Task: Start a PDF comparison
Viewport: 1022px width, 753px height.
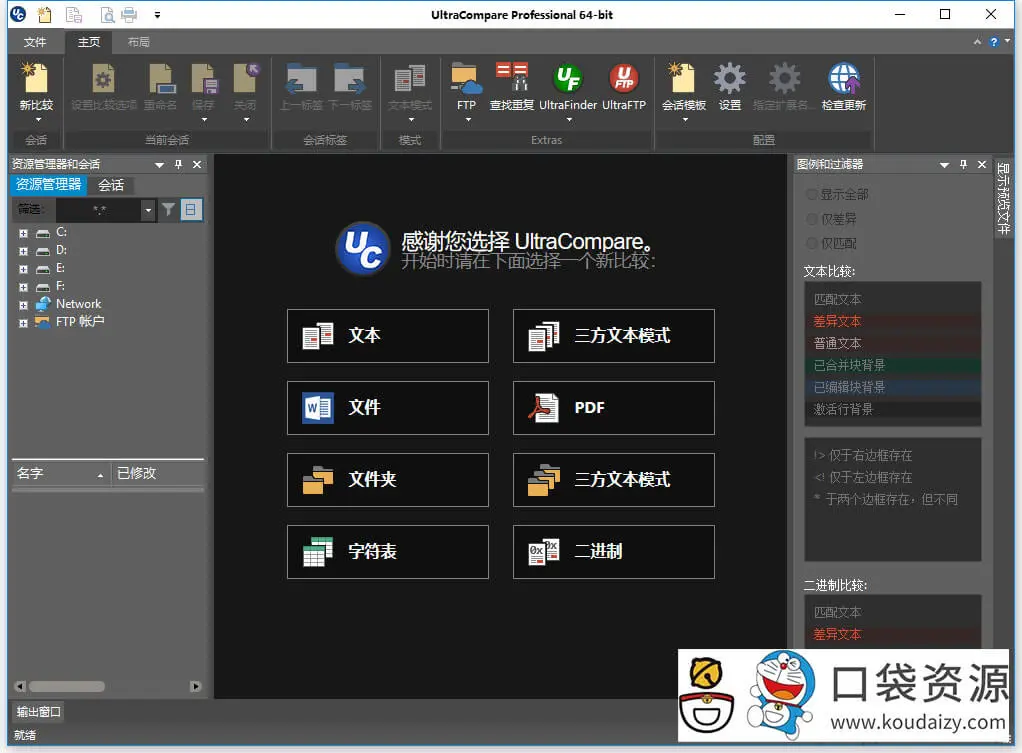Action: coord(613,408)
